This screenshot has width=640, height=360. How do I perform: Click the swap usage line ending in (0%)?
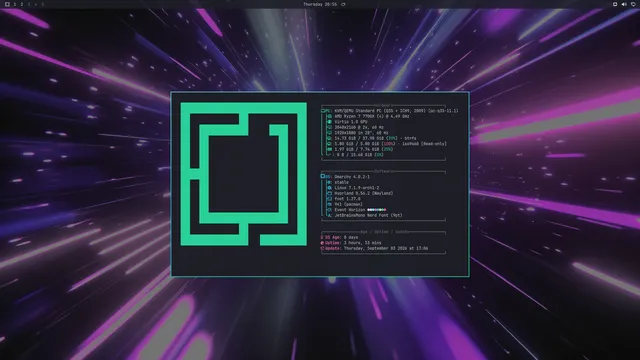(360, 155)
